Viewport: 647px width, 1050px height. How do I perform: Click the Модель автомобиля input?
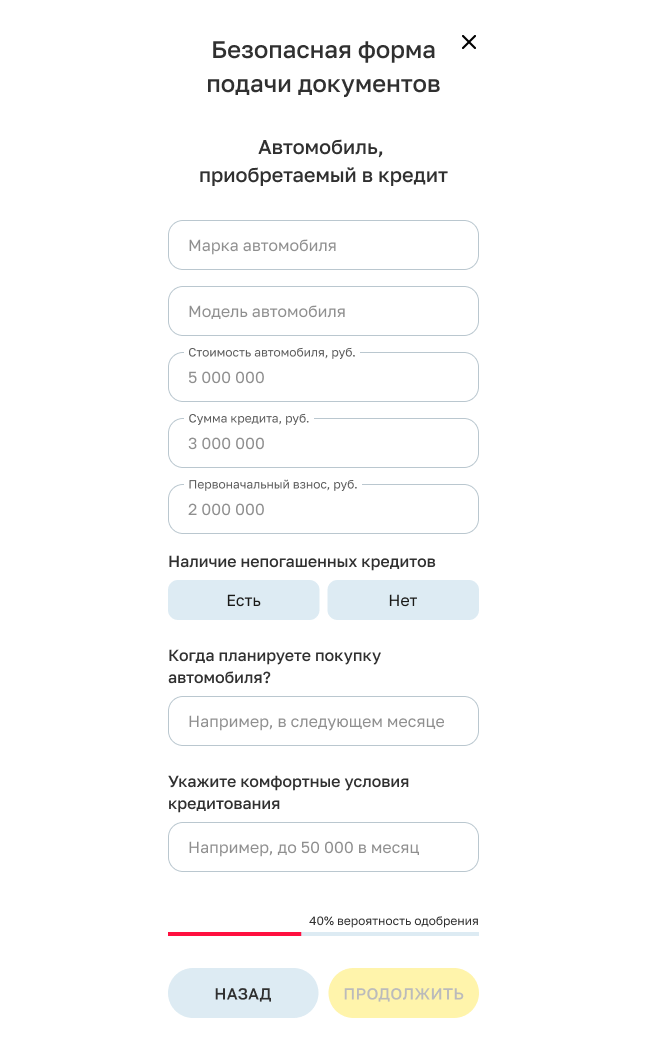(x=323, y=311)
